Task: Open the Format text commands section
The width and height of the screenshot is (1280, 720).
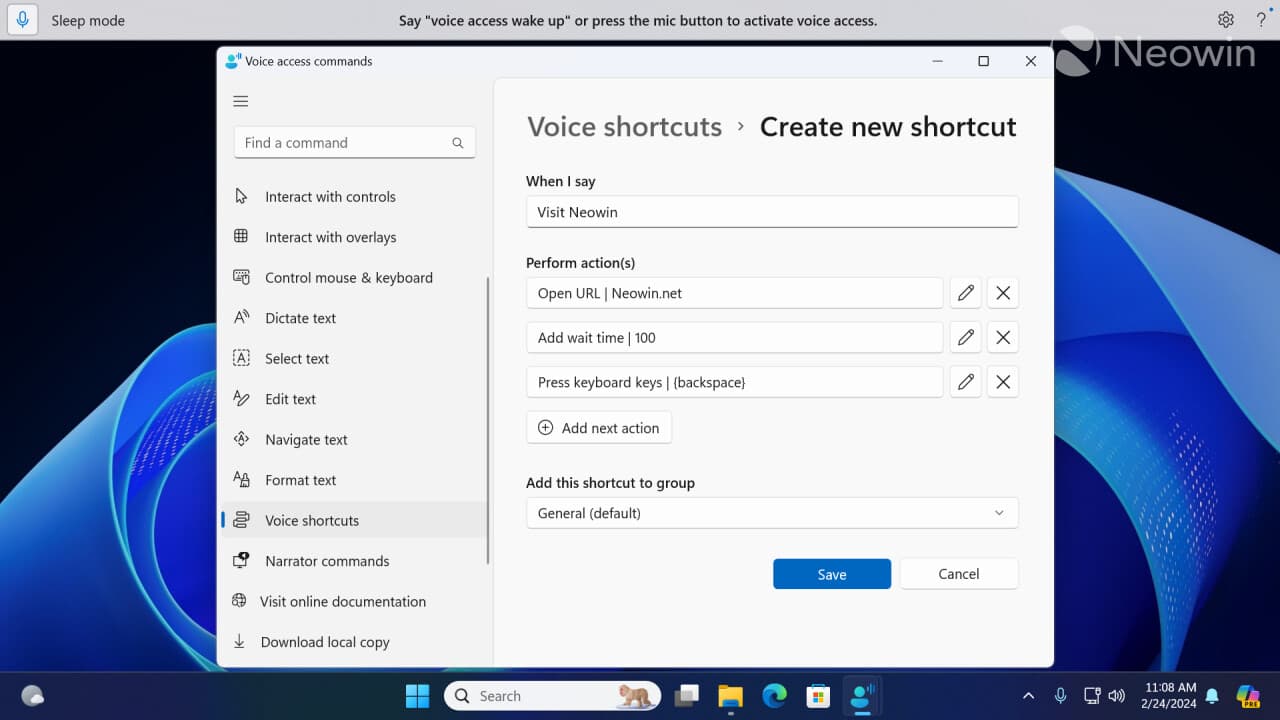Action: 301,480
